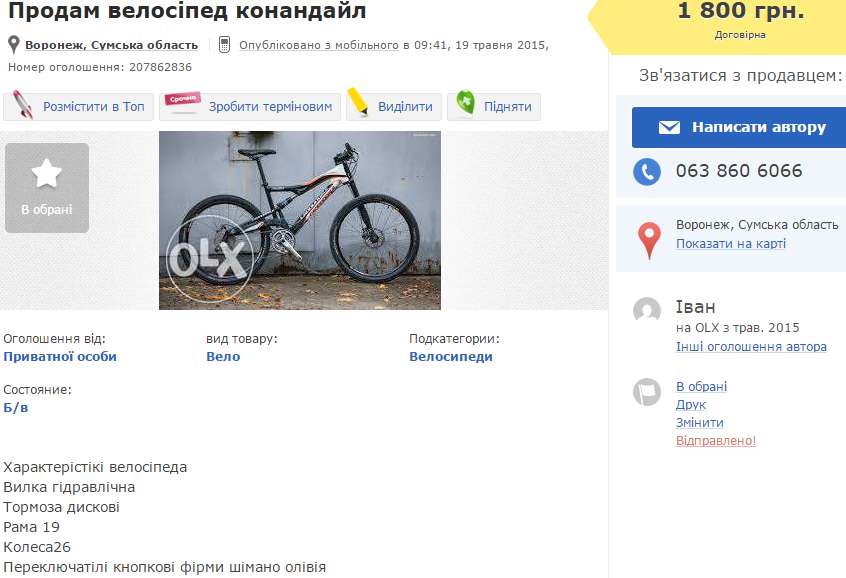Select the Велосипеди subcategory link

click(x=450, y=357)
